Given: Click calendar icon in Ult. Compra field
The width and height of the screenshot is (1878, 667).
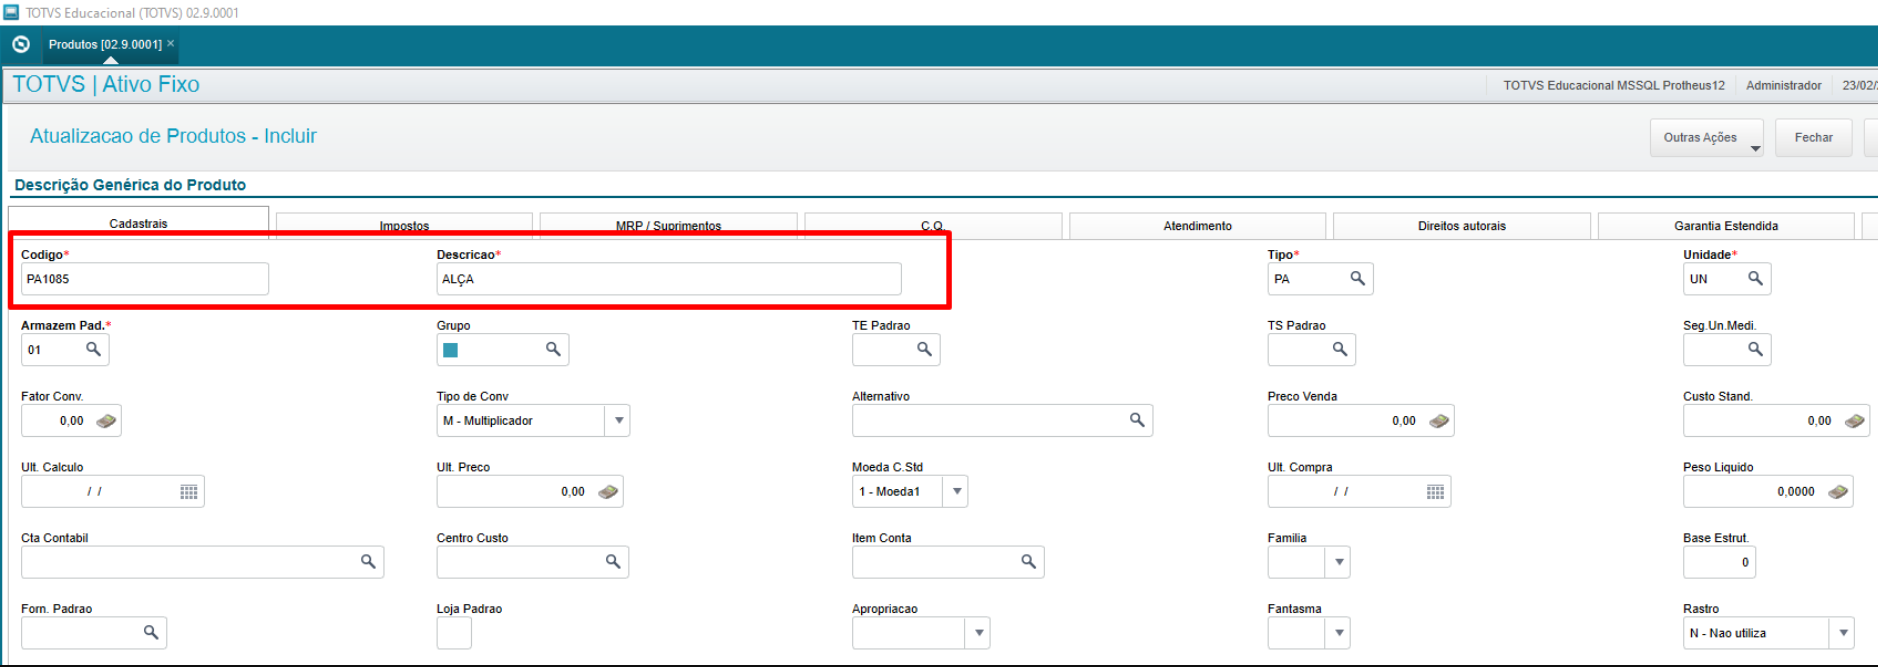Looking at the screenshot, I should click(1435, 492).
